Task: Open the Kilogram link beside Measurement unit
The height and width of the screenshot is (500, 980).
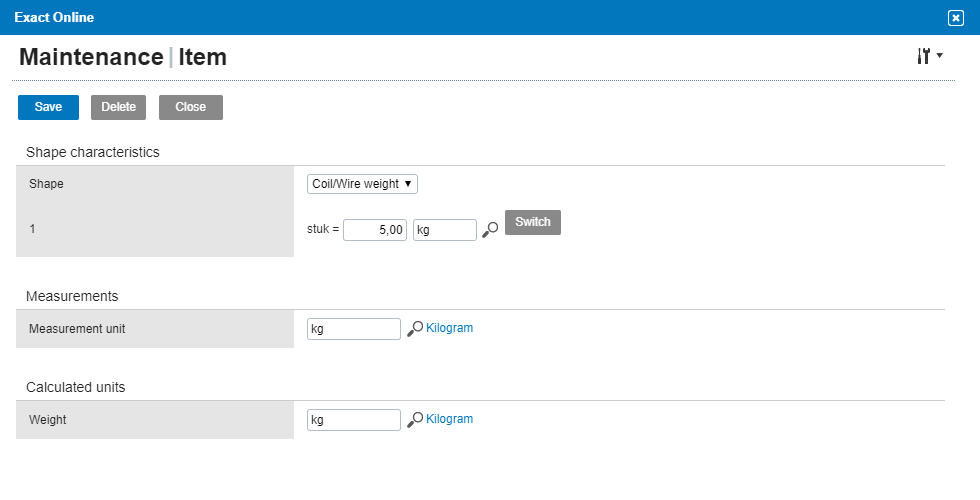Action: 449,328
